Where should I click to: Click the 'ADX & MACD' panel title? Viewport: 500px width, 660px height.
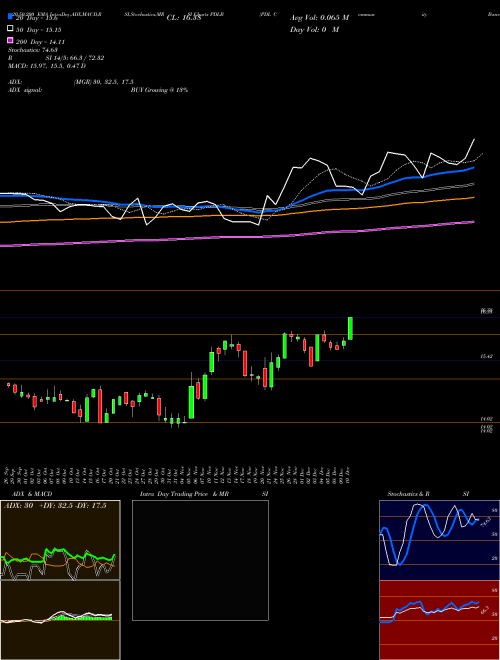32,494
